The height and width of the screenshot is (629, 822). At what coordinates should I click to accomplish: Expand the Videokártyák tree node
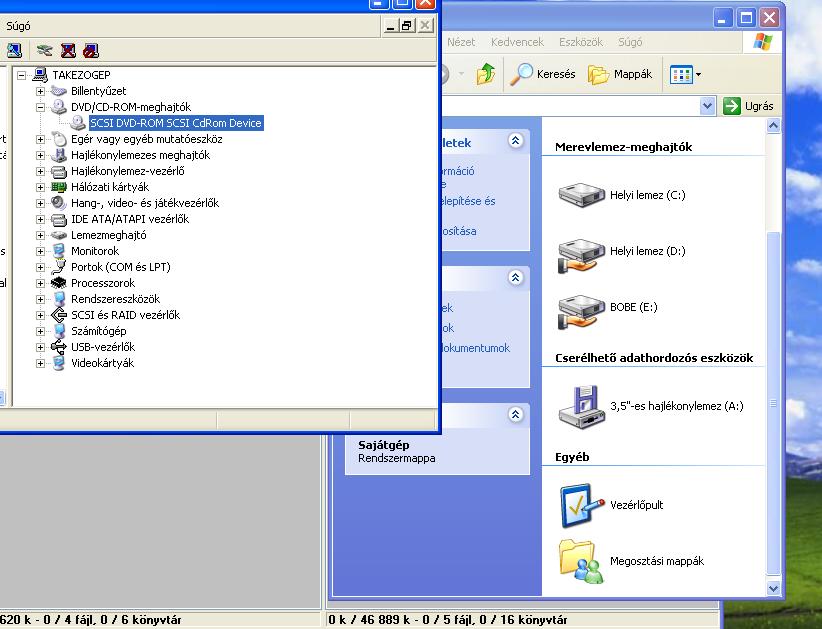[41, 363]
